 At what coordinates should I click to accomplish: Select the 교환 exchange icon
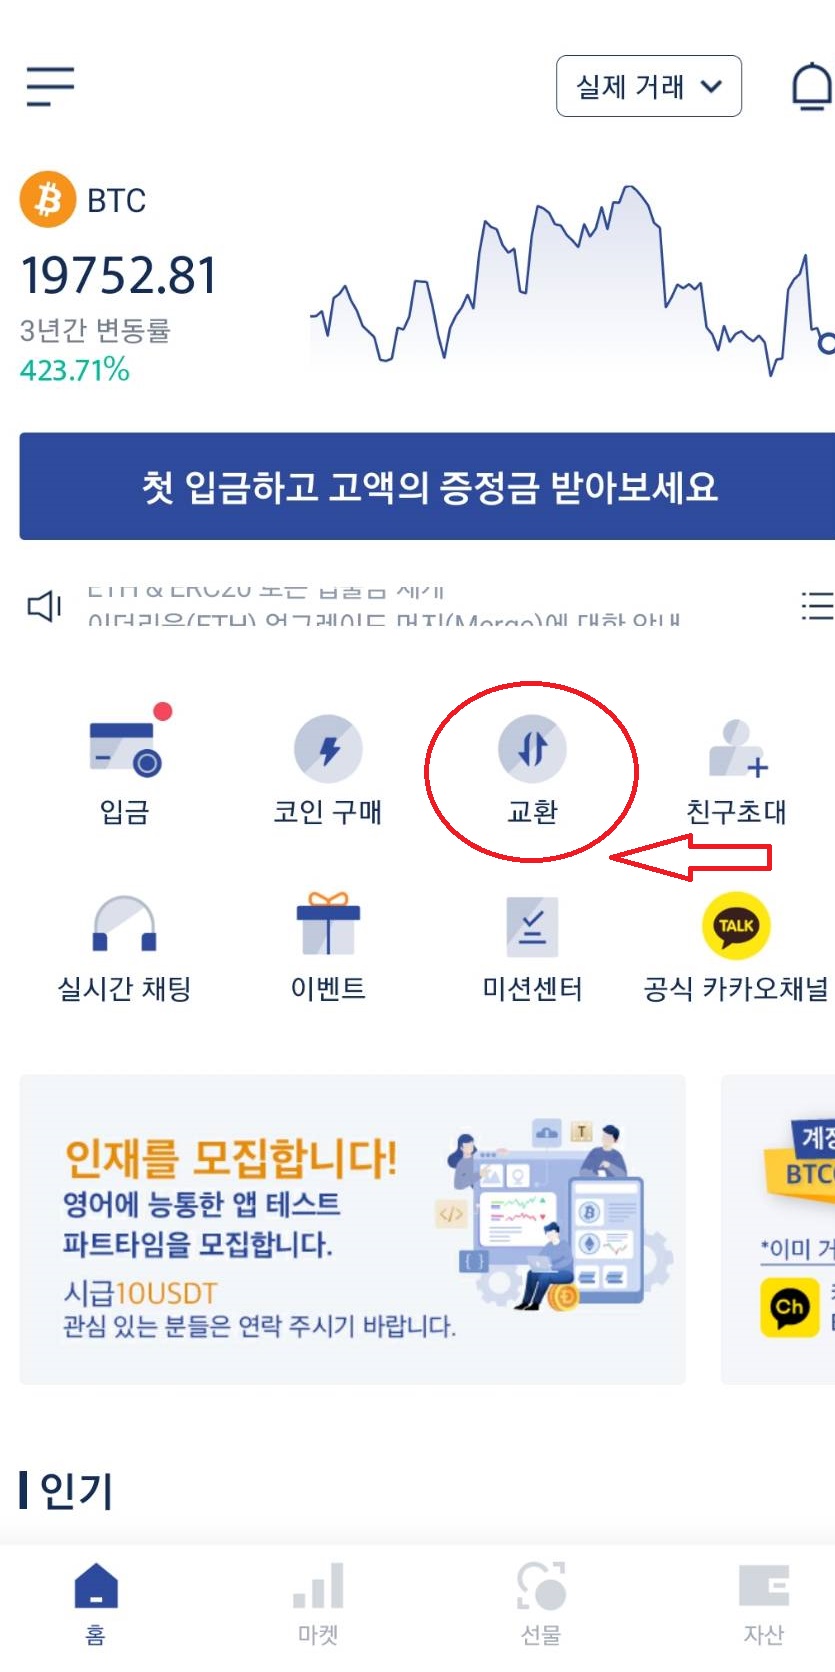[532, 748]
